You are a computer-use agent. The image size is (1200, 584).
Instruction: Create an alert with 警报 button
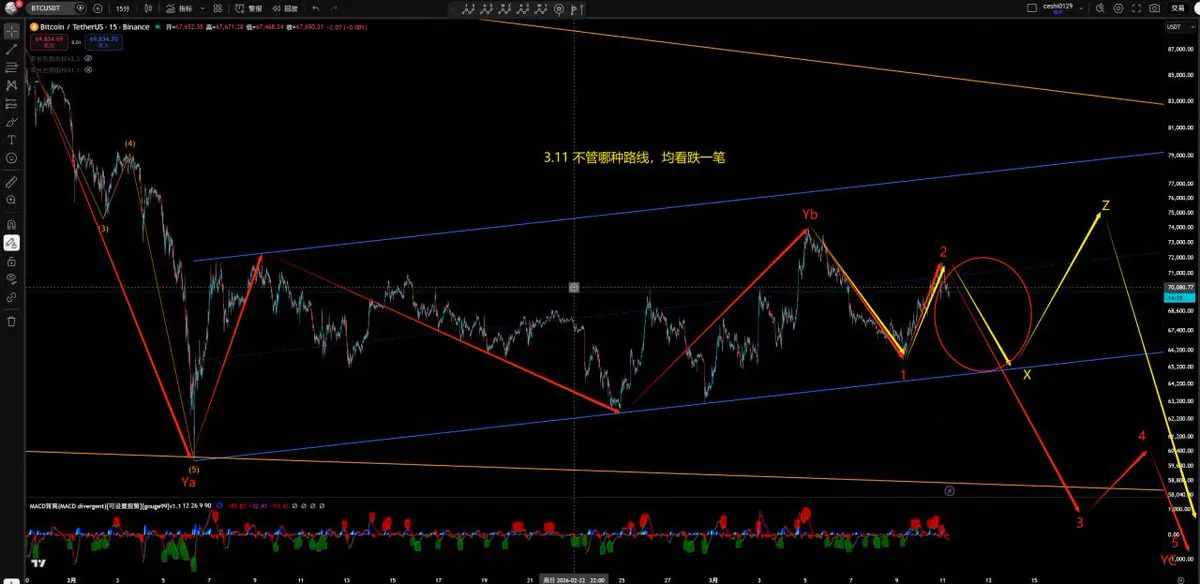pos(248,8)
